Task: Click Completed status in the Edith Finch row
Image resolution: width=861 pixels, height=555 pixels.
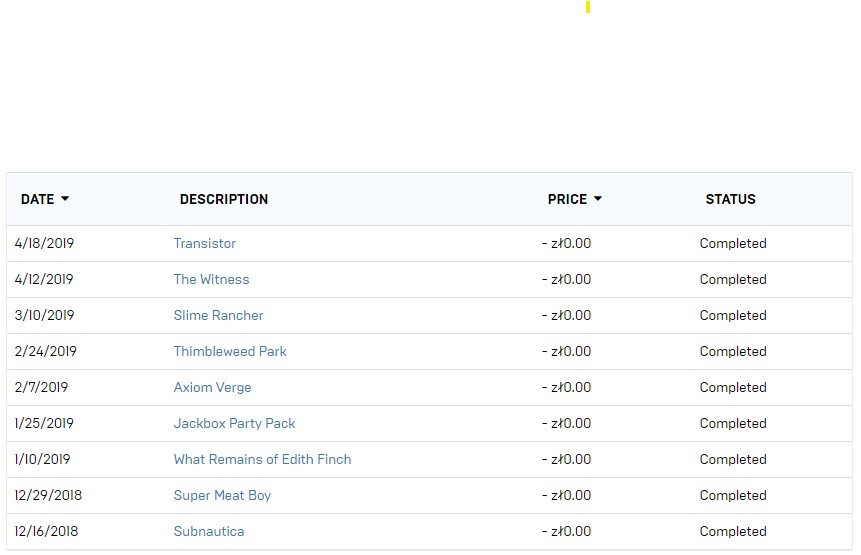Action: (x=733, y=459)
